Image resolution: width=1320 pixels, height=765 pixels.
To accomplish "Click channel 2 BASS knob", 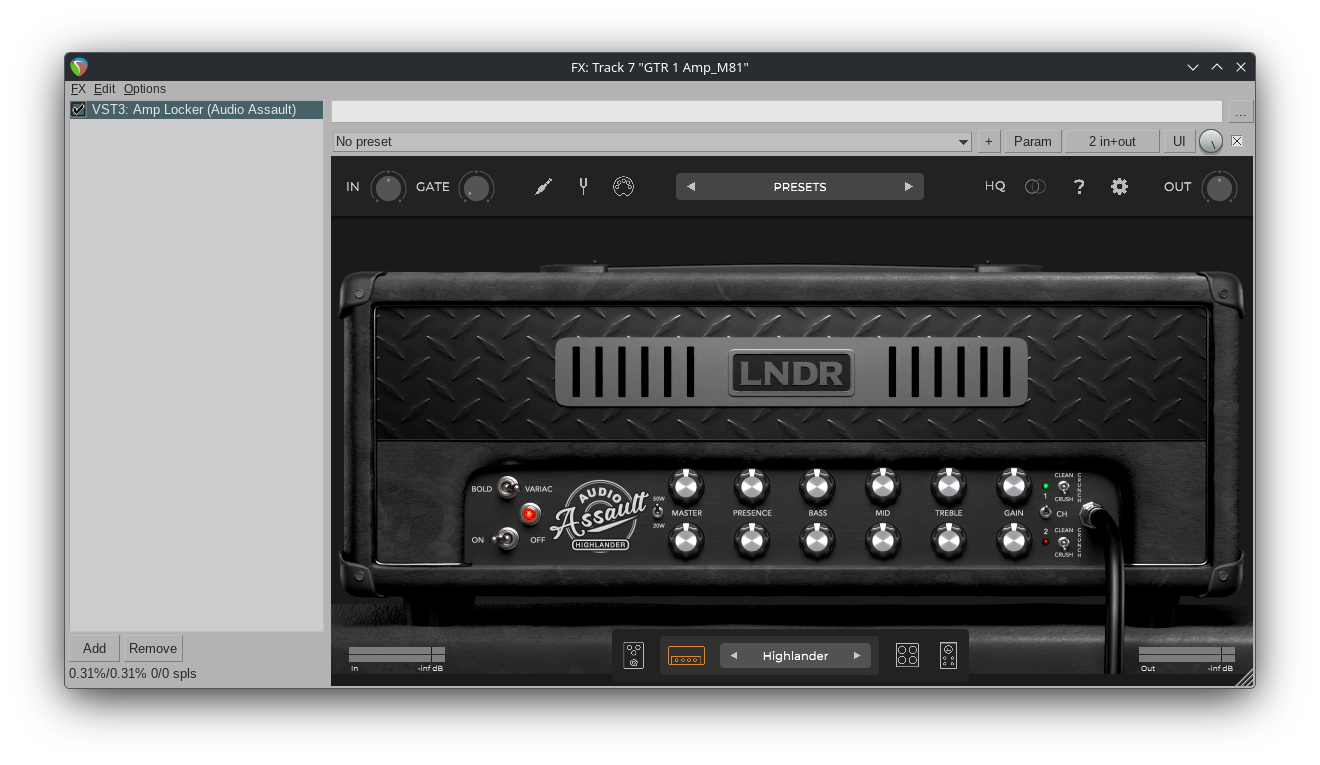I will pos(817,541).
